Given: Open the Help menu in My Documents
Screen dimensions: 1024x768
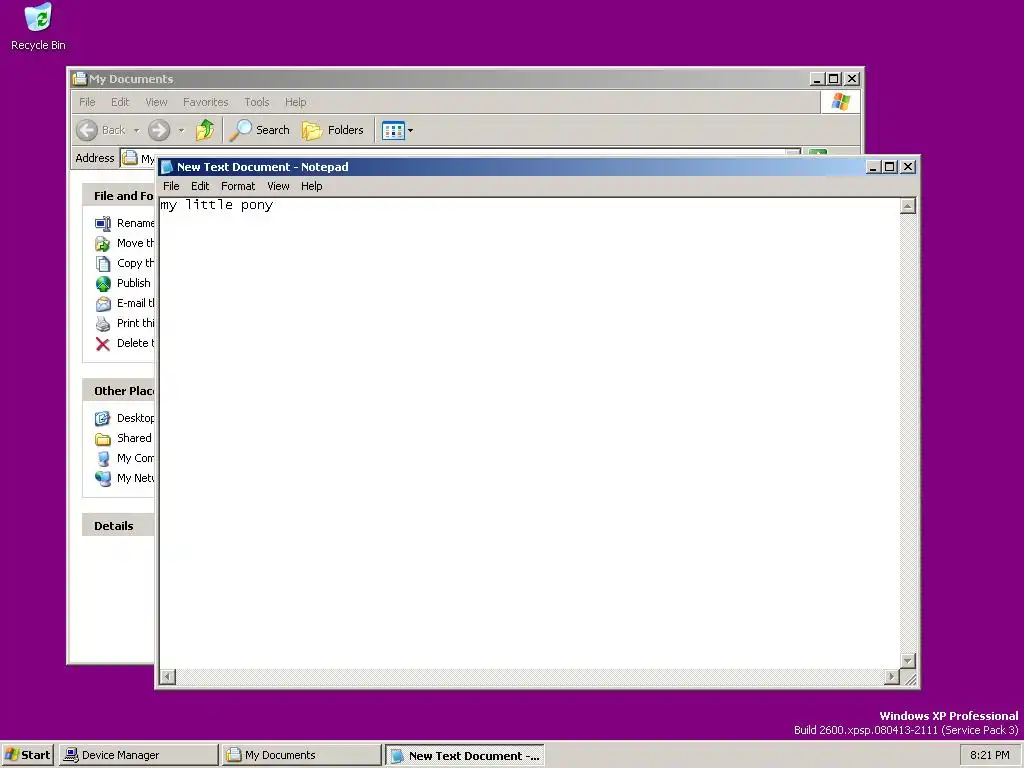Looking at the screenshot, I should coord(295,102).
